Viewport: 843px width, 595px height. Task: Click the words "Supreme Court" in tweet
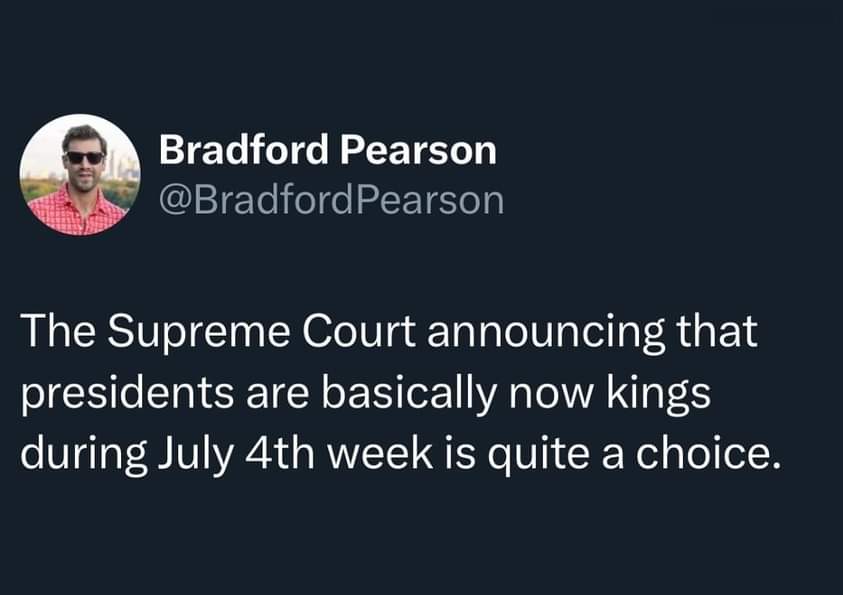coord(261,332)
